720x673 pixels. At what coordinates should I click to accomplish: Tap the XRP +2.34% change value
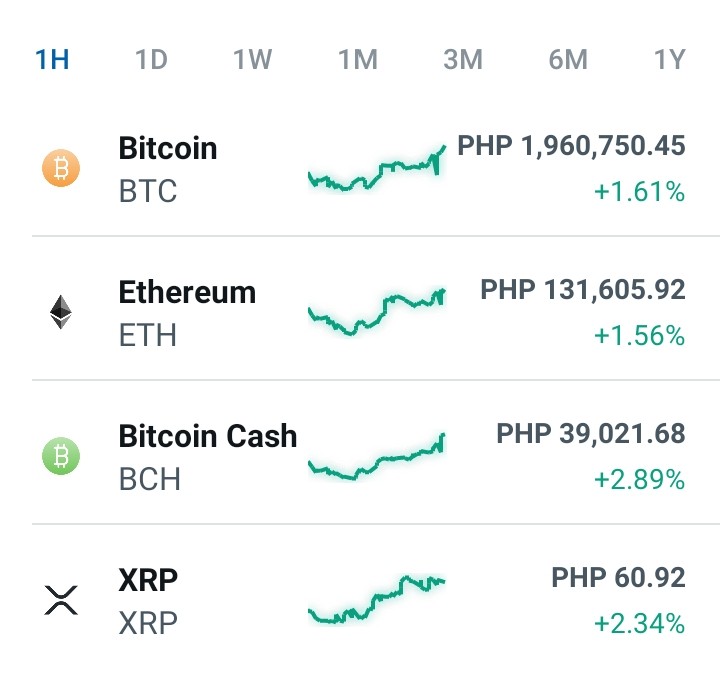coord(639,623)
